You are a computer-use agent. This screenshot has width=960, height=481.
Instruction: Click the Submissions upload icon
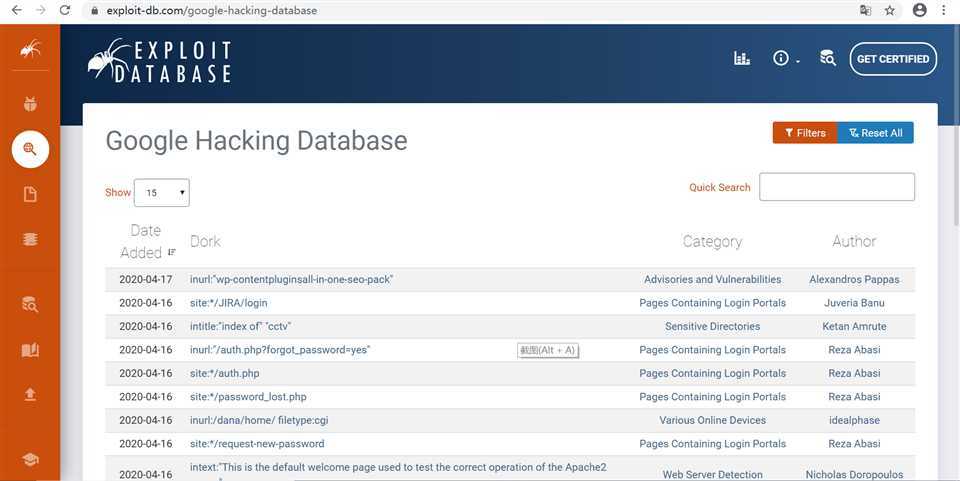point(30,394)
